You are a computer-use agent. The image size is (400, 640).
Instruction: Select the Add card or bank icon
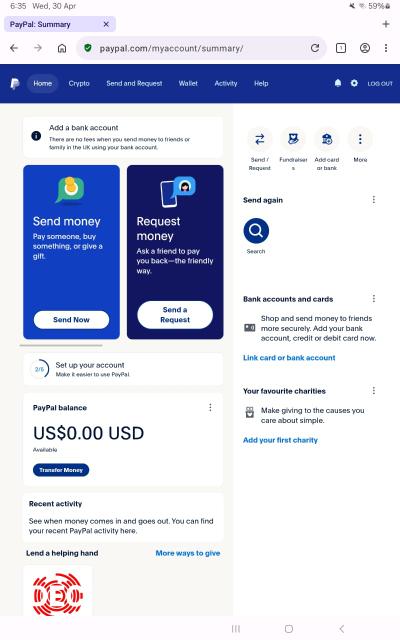tap(327, 139)
